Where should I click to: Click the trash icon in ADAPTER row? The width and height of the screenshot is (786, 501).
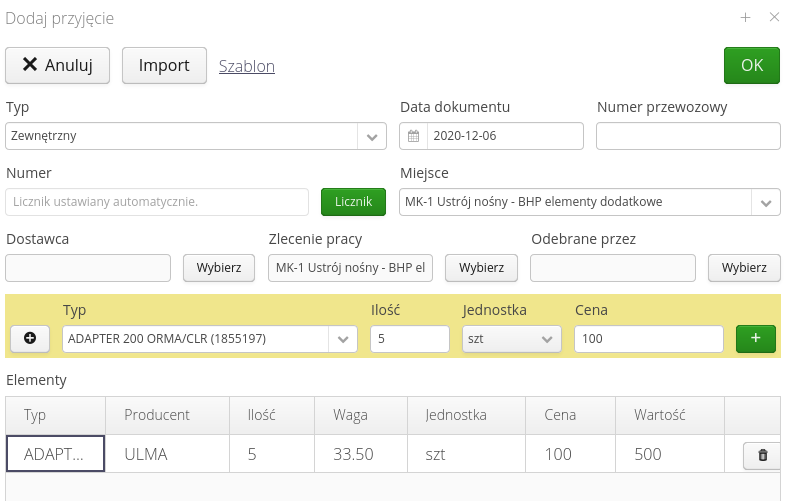coord(762,455)
